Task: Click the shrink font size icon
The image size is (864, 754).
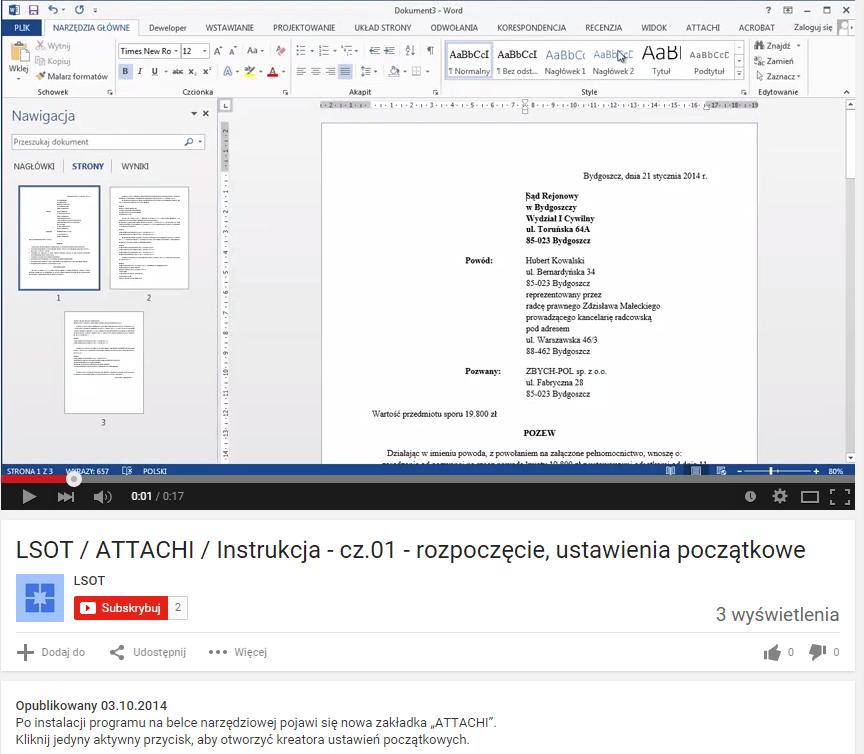Action: [x=233, y=51]
